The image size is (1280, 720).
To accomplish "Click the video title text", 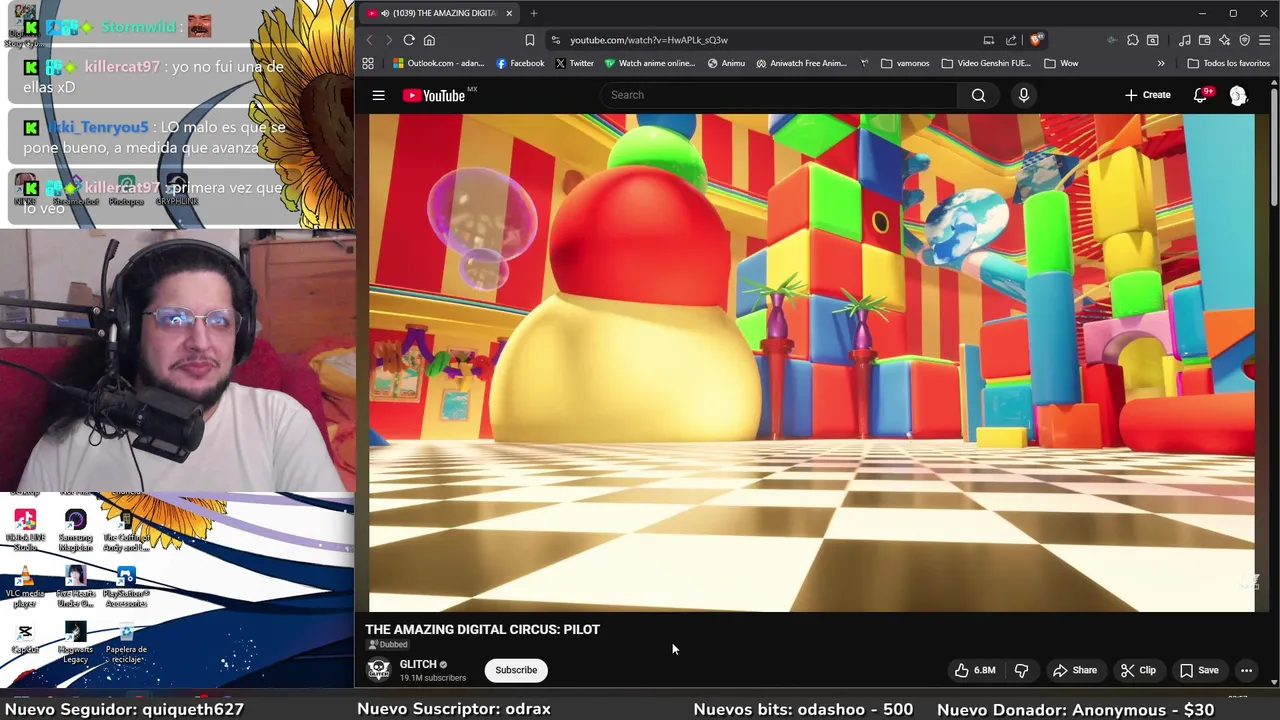I will tap(482, 629).
